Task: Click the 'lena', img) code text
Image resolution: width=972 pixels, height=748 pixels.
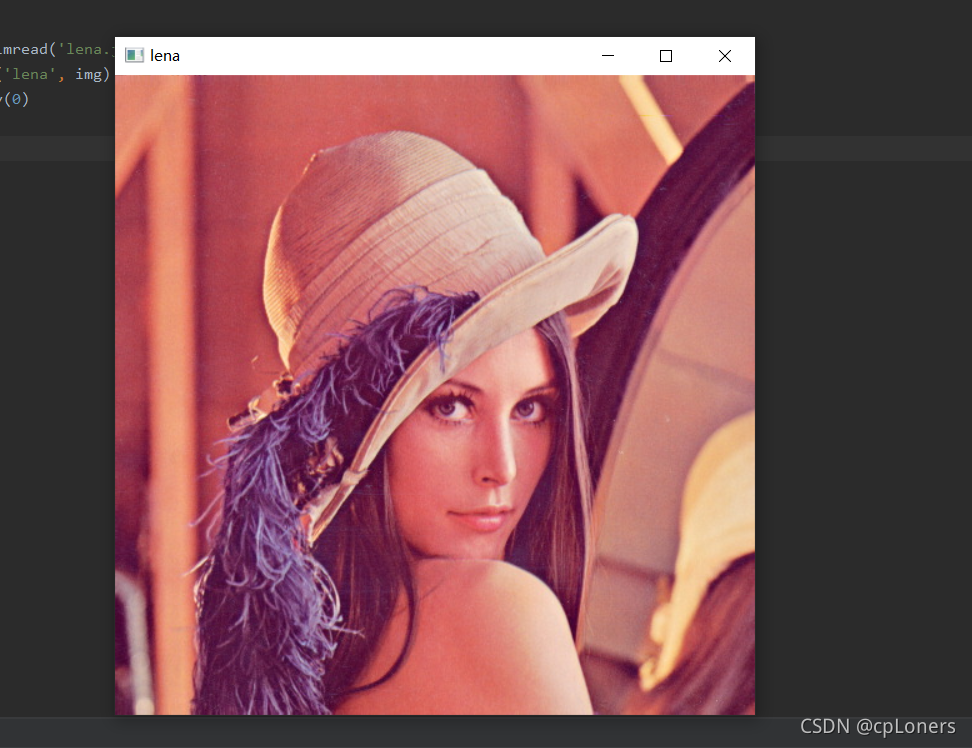Action: [x=55, y=74]
